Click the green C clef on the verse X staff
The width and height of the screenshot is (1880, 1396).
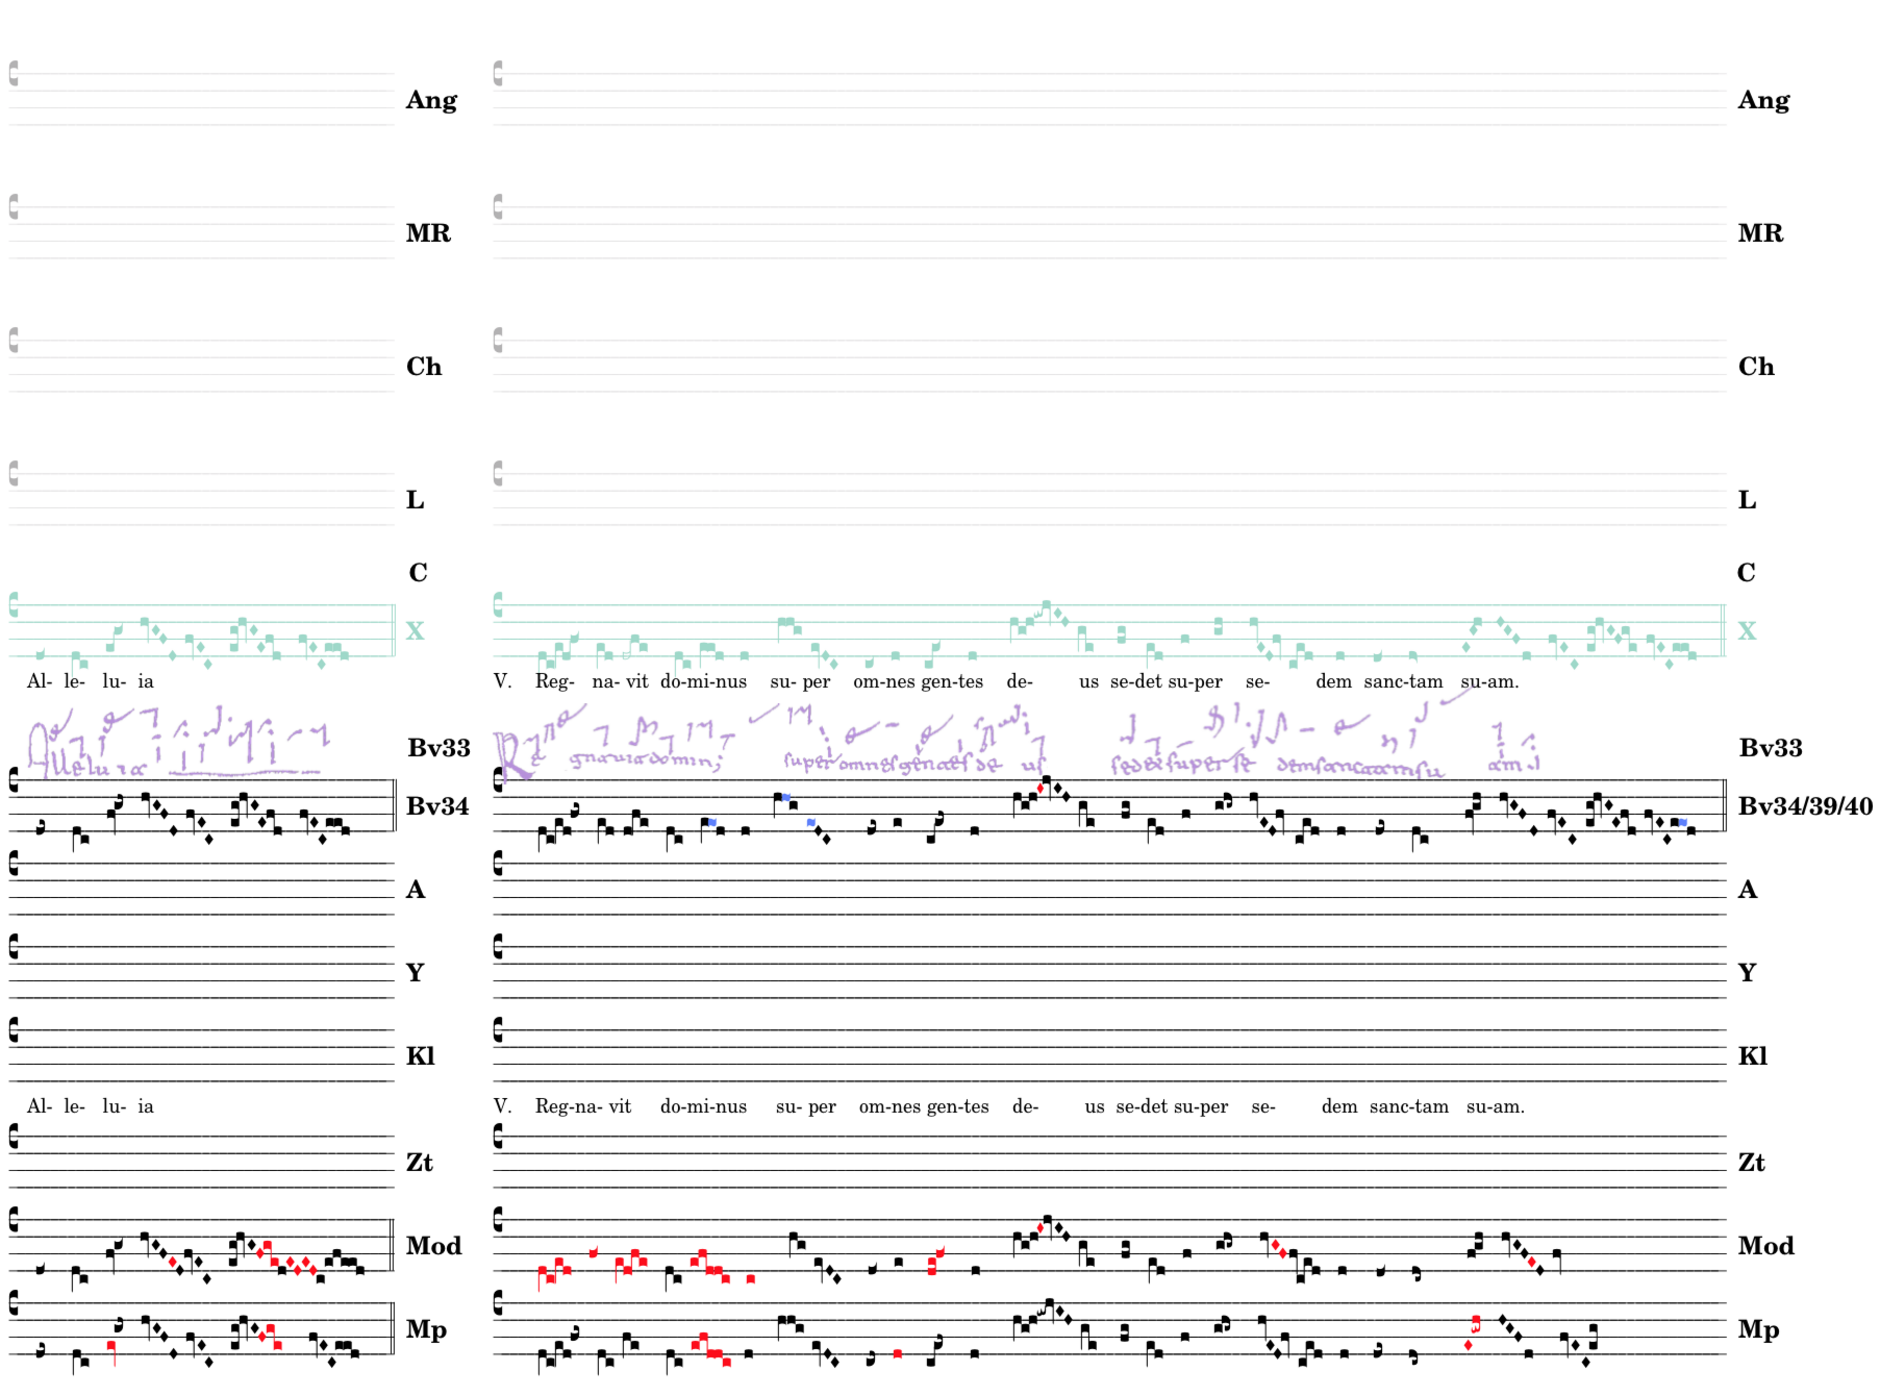pos(498,605)
